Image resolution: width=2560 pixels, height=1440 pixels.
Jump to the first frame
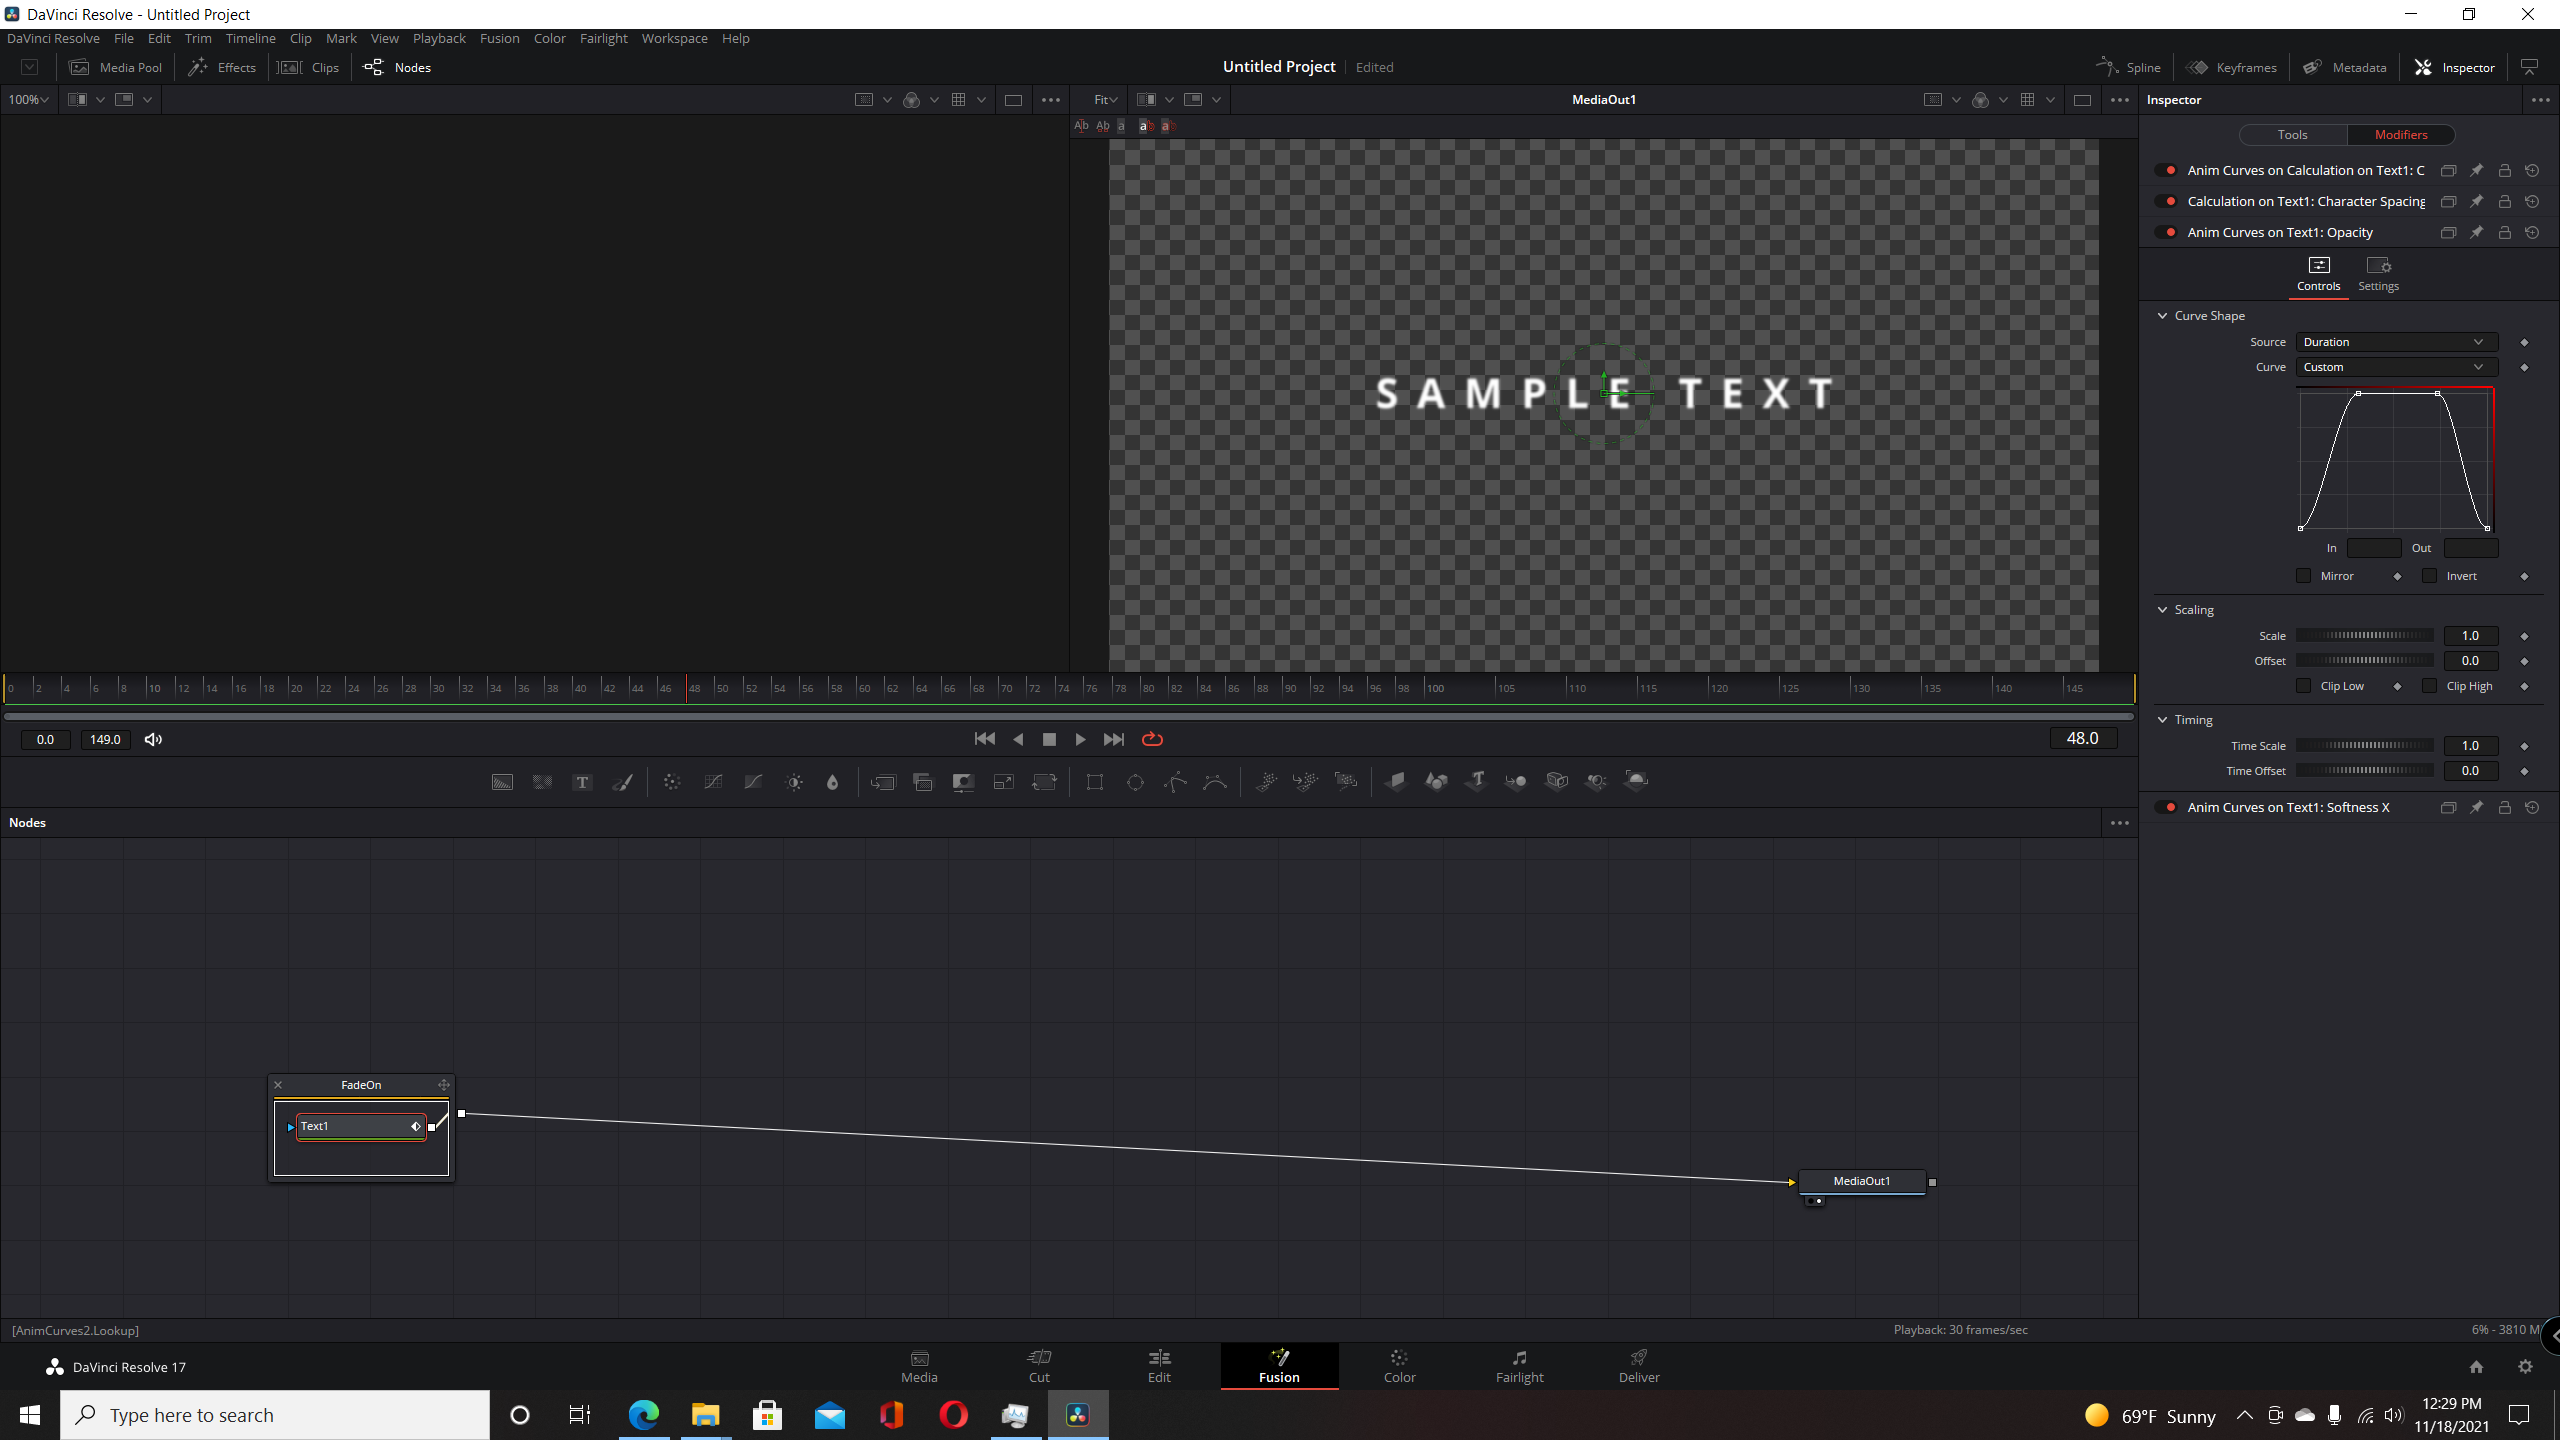coord(984,739)
